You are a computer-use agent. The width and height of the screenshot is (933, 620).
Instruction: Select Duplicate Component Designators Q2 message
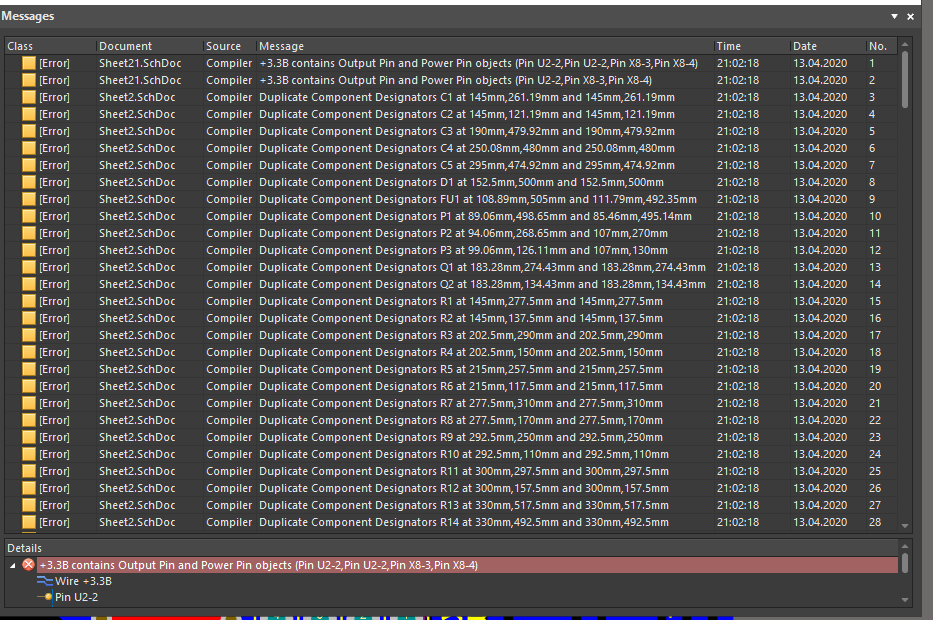[x=452, y=284]
